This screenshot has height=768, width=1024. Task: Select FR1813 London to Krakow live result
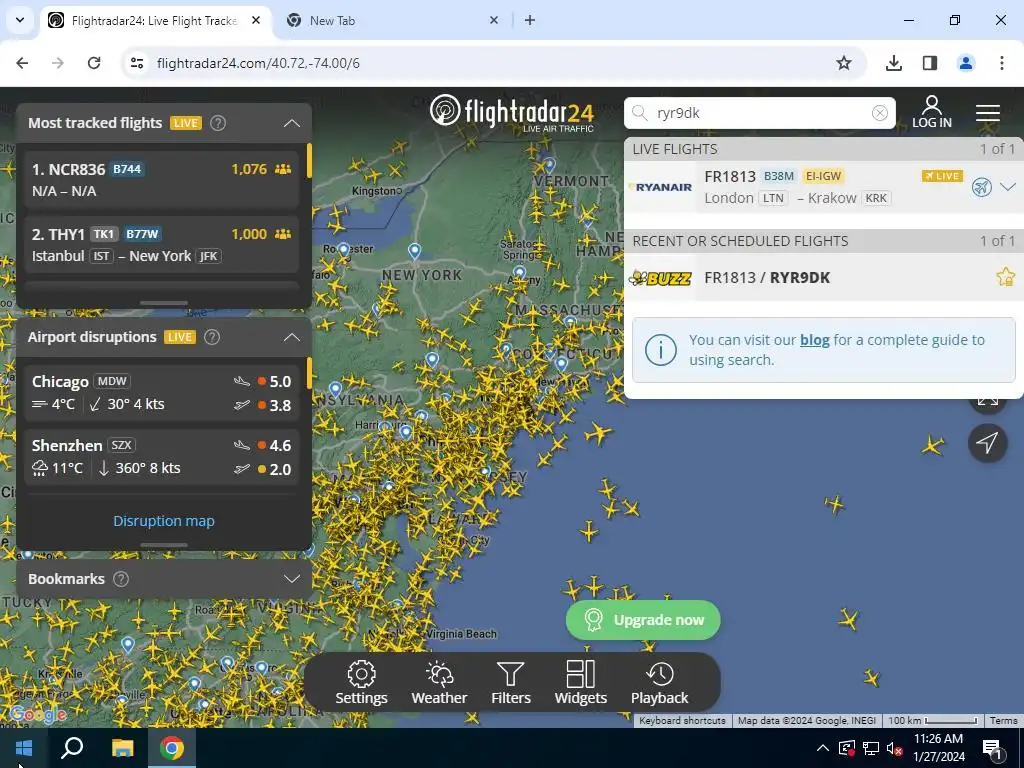(x=824, y=187)
